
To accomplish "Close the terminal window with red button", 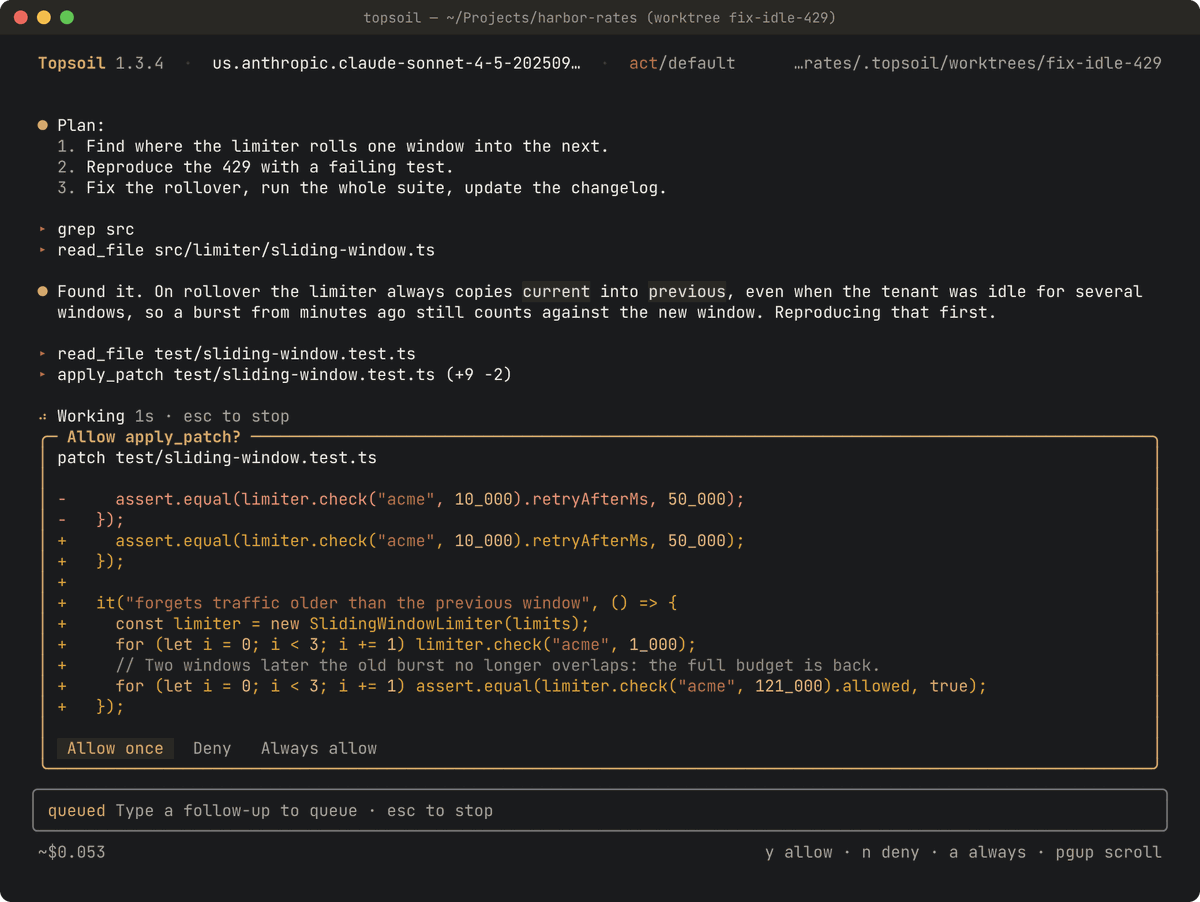I will coord(20,18).
